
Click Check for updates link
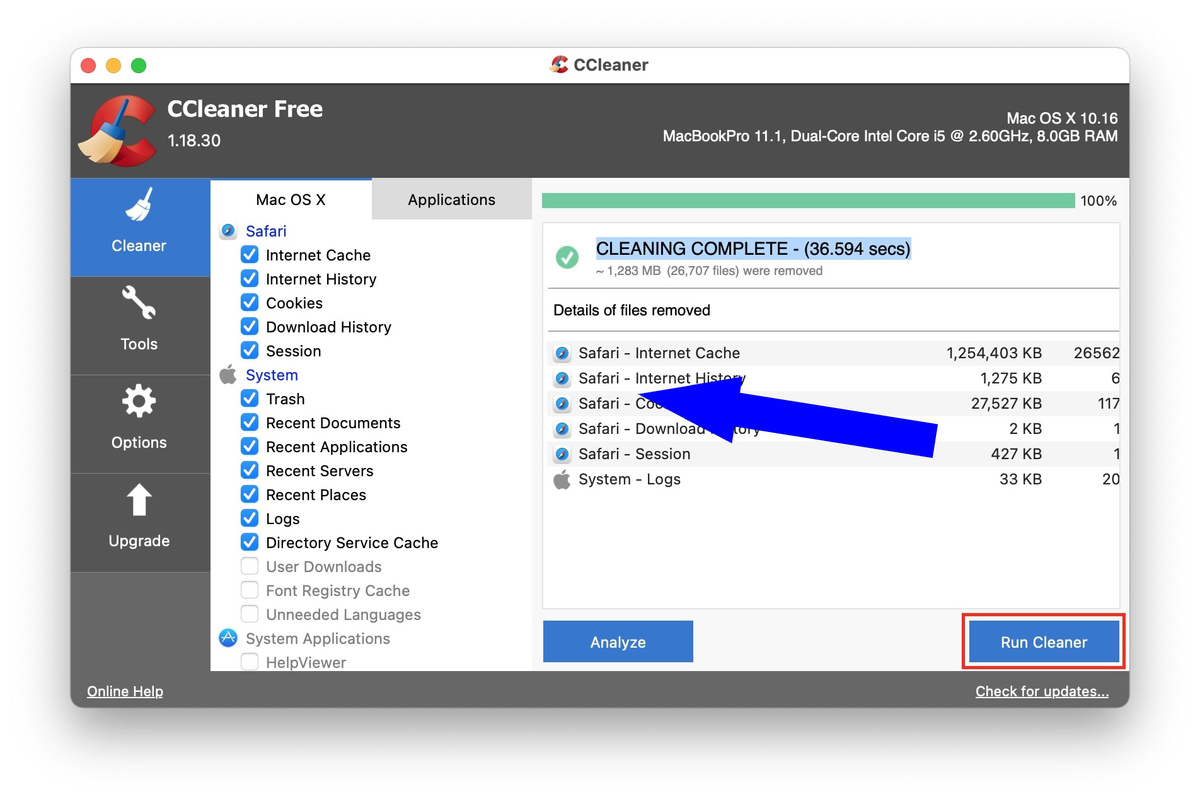(x=1042, y=691)
